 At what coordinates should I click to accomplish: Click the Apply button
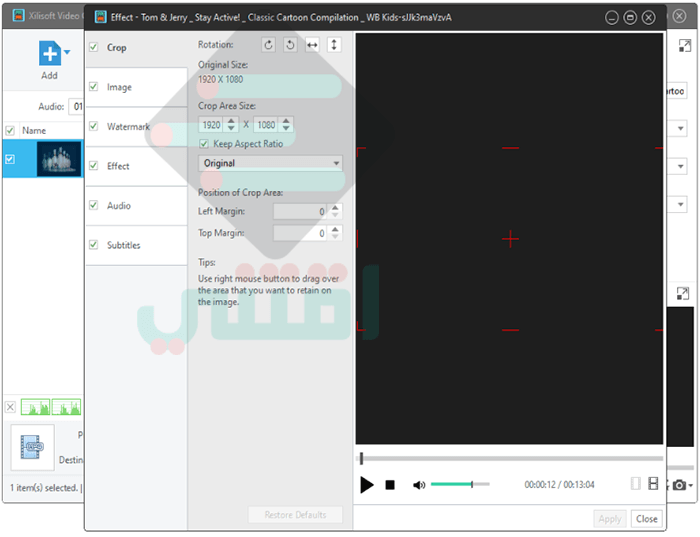610,519
